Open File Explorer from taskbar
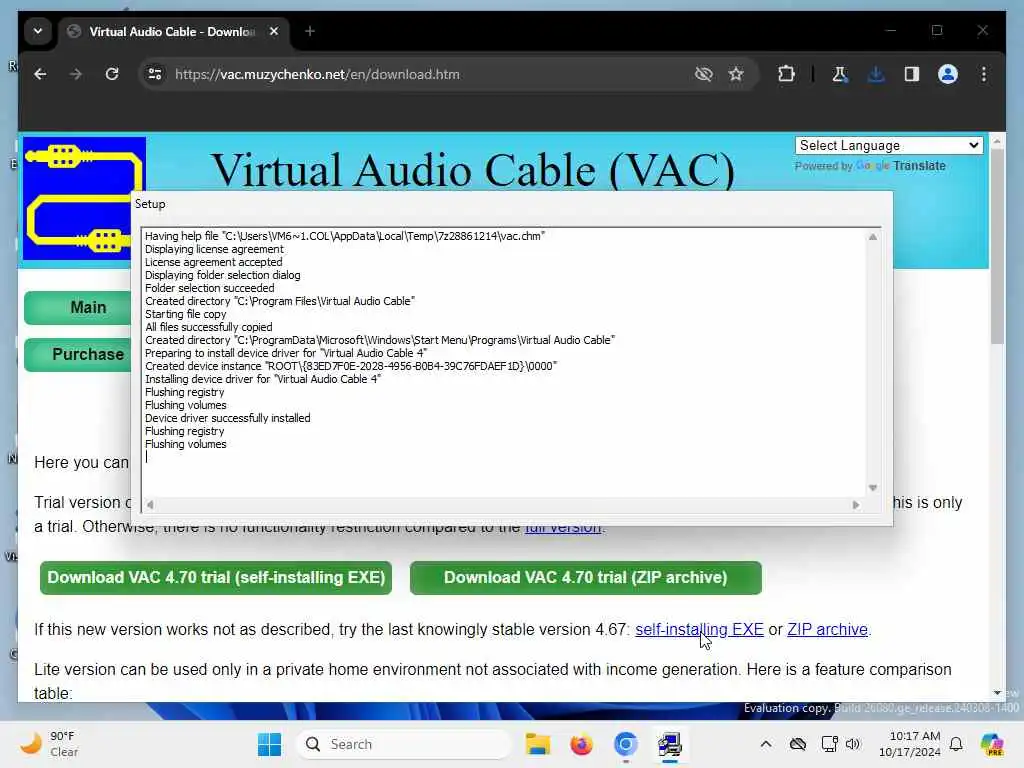The image size is (1024, 768). pyautogui.click(x=537, y=744)
